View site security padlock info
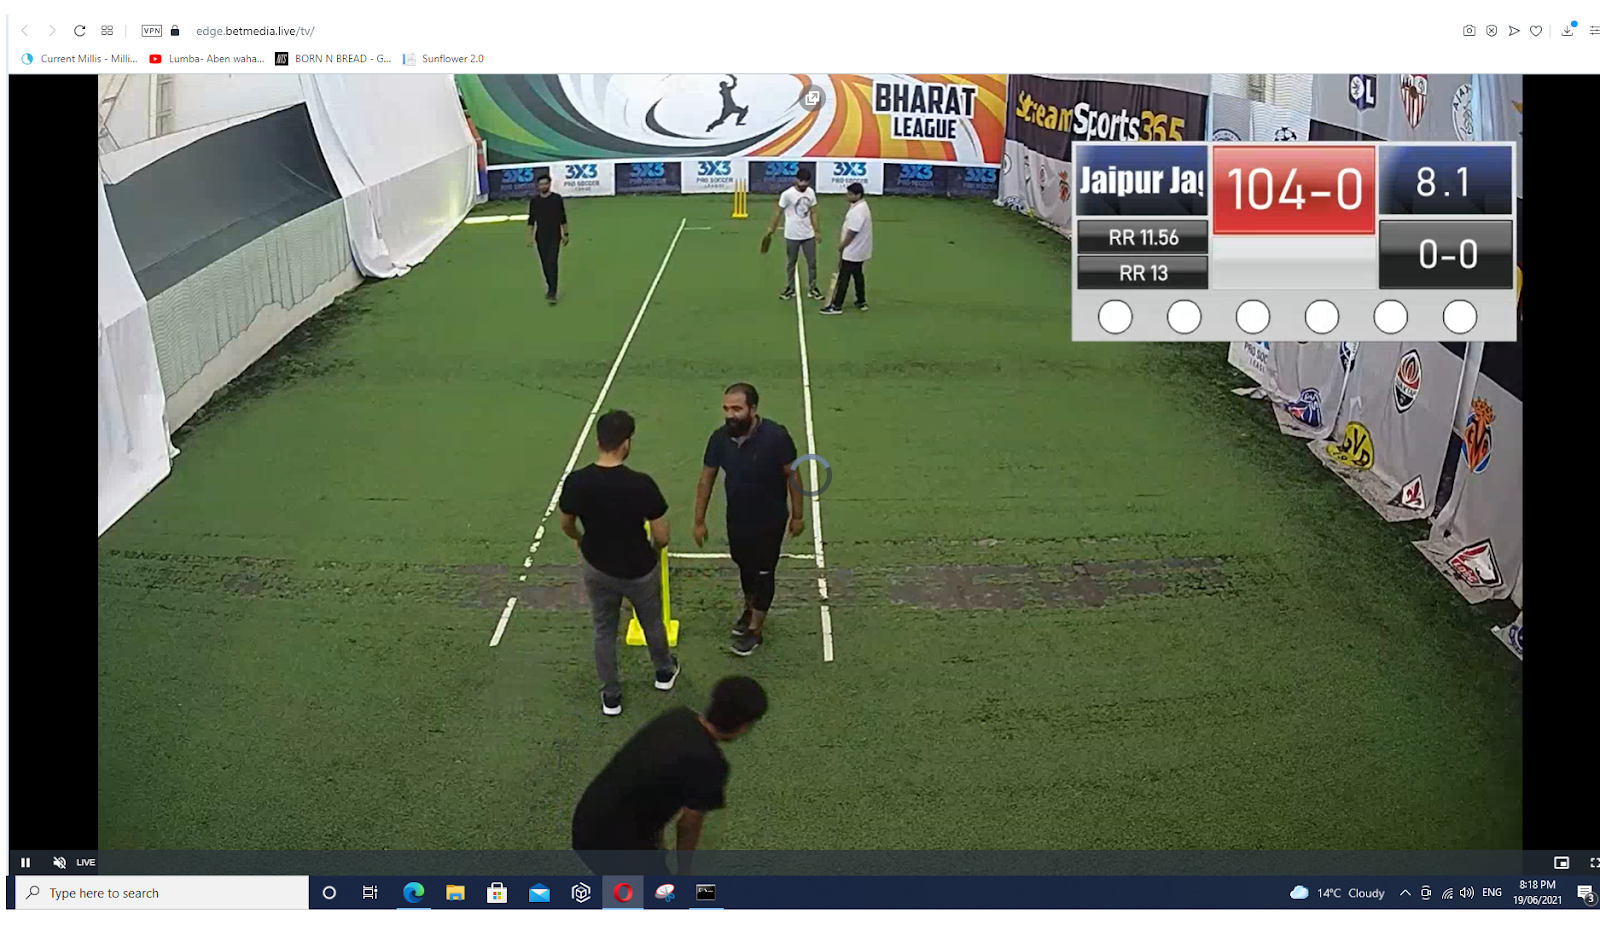1600x931 pixels. click(175, 31)
